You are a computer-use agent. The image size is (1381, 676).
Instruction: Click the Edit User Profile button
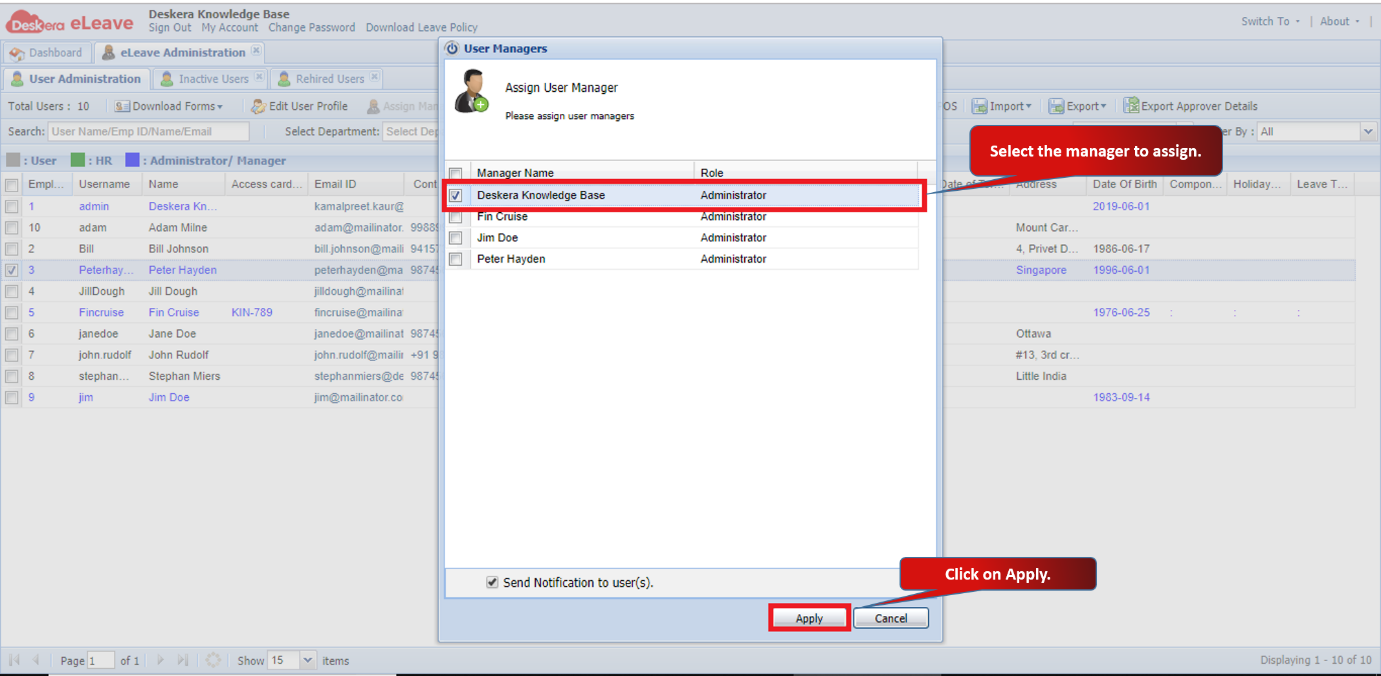coord(300,106)
